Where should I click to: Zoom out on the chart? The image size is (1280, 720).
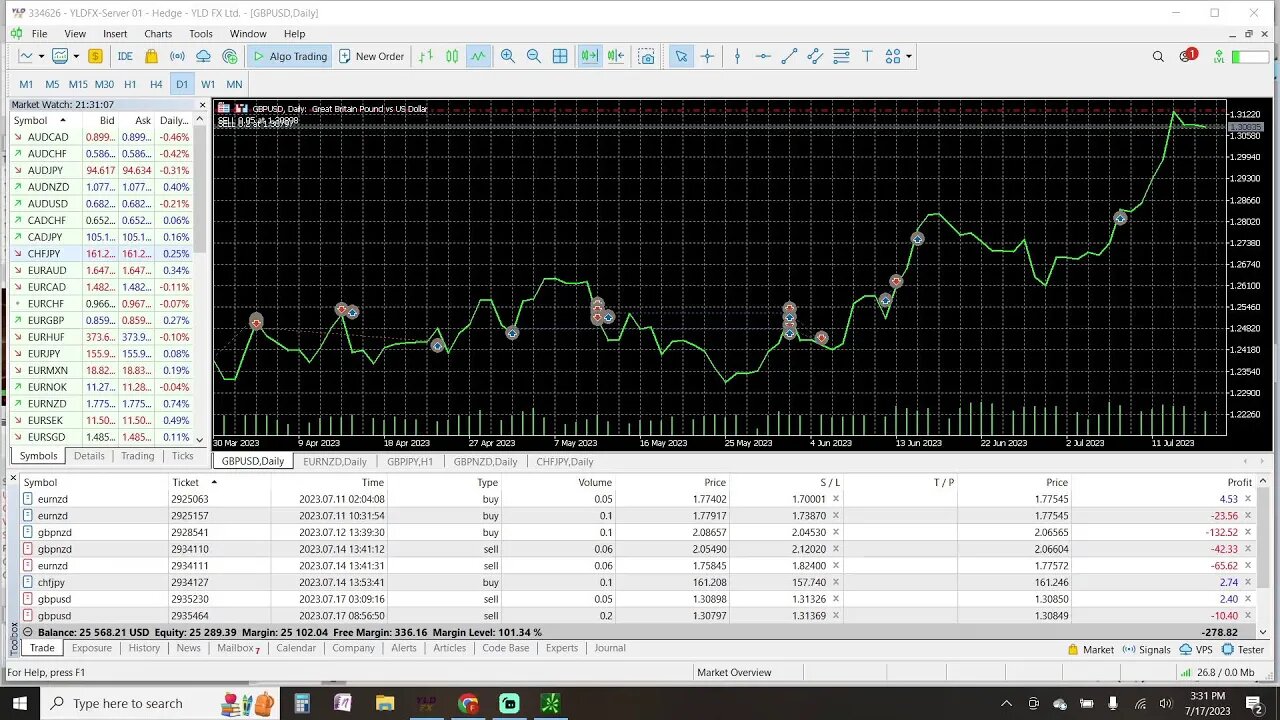534,57
